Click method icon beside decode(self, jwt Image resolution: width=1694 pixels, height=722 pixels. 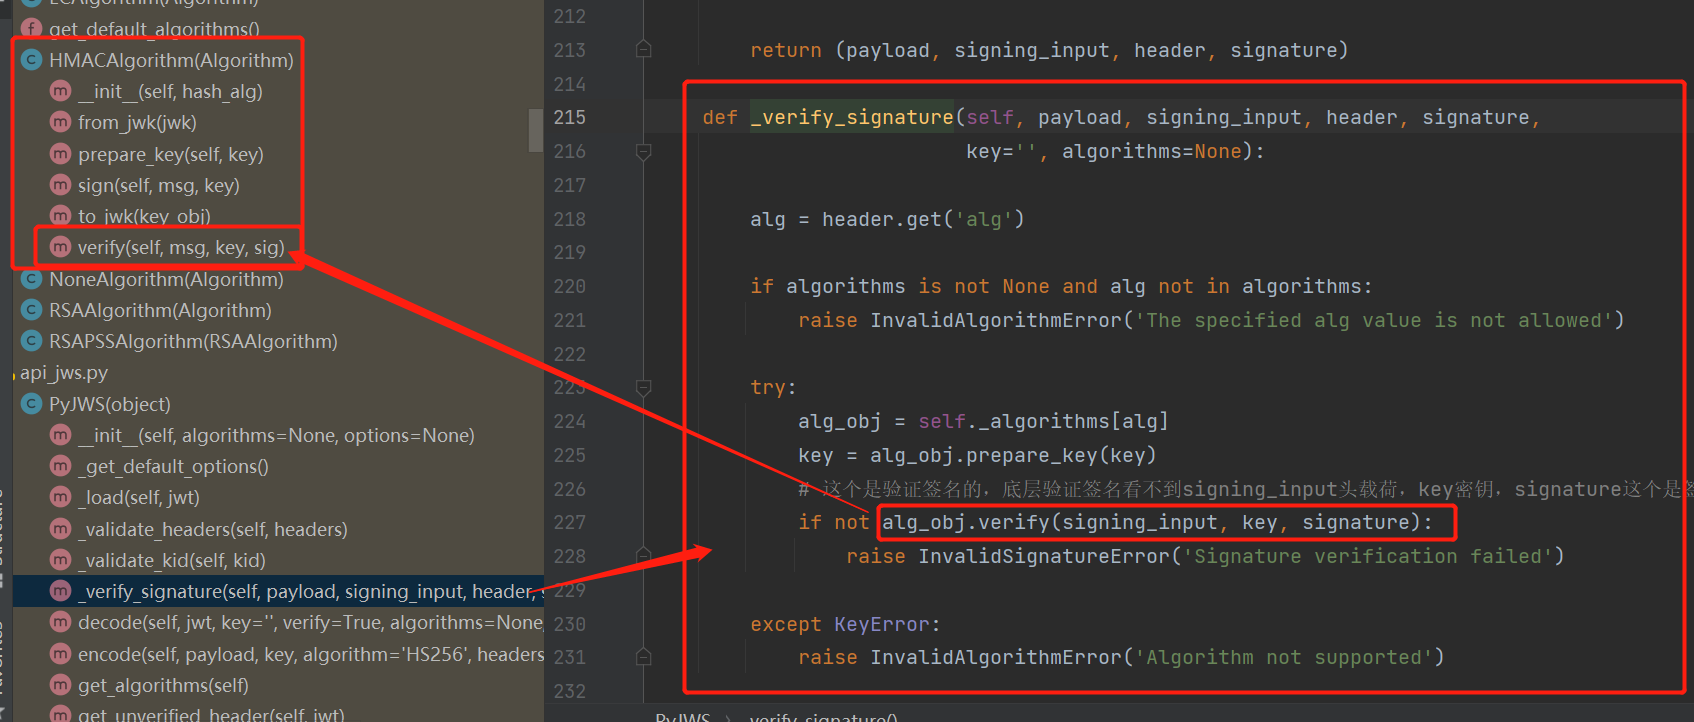pyautogui.click(x=60, y=622)
